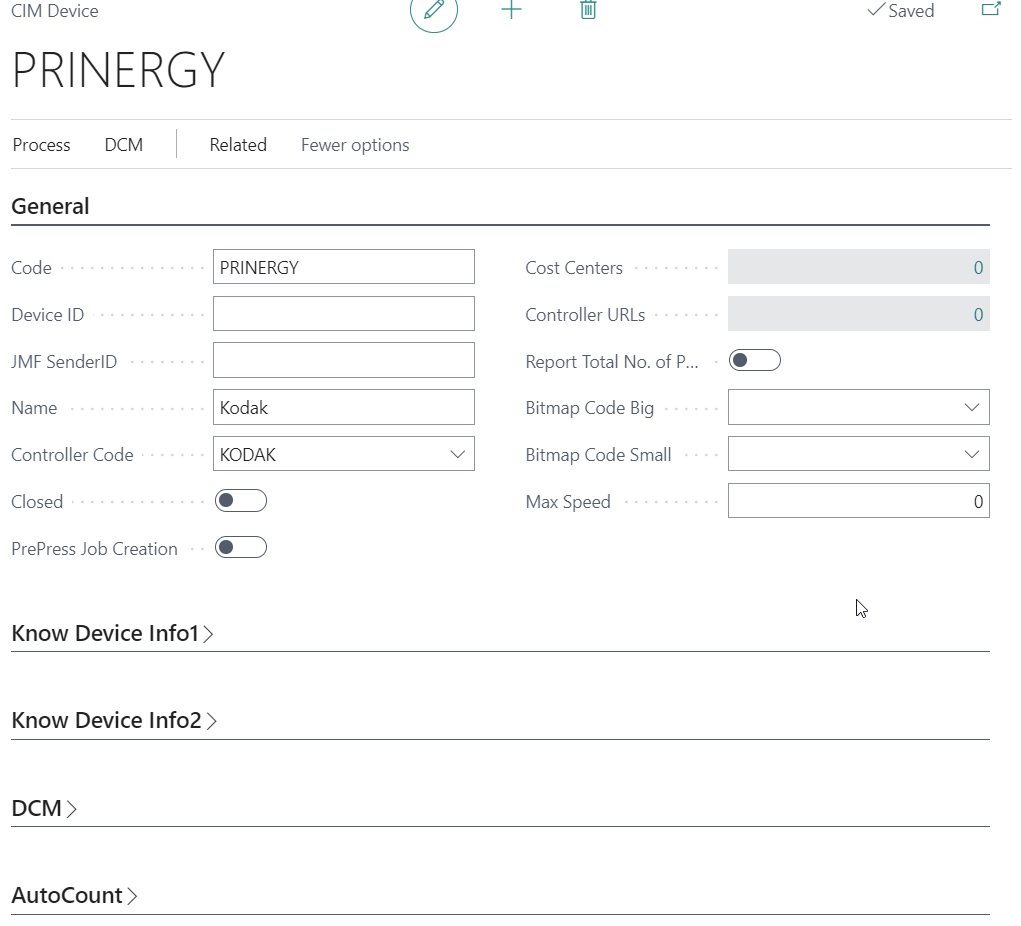Open the Bitmap Code Small dropdown
The height and width of the screenshot is (926, 1021).
click(971, 454)
